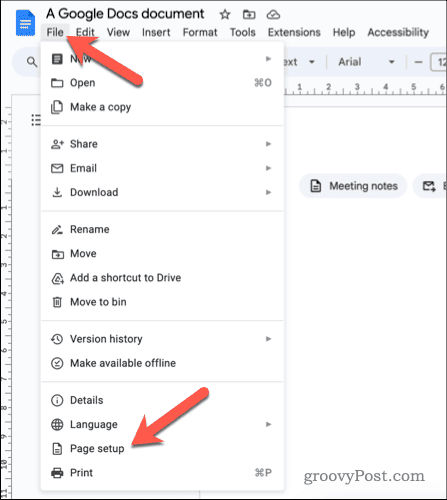The height and width of the screenshot is (500, 447).
Task: Open the File menu
Action: (55, 32)
